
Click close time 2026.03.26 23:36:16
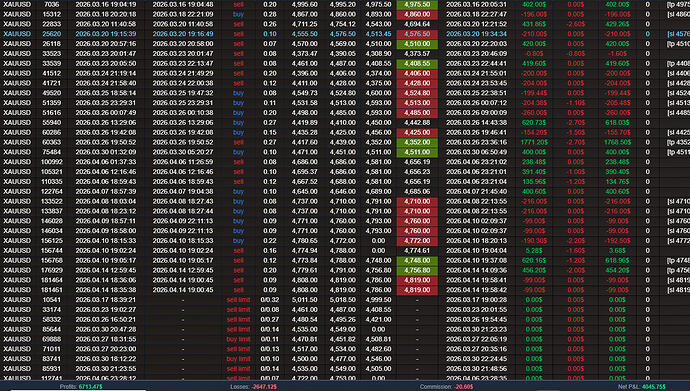tap(476, 142)
